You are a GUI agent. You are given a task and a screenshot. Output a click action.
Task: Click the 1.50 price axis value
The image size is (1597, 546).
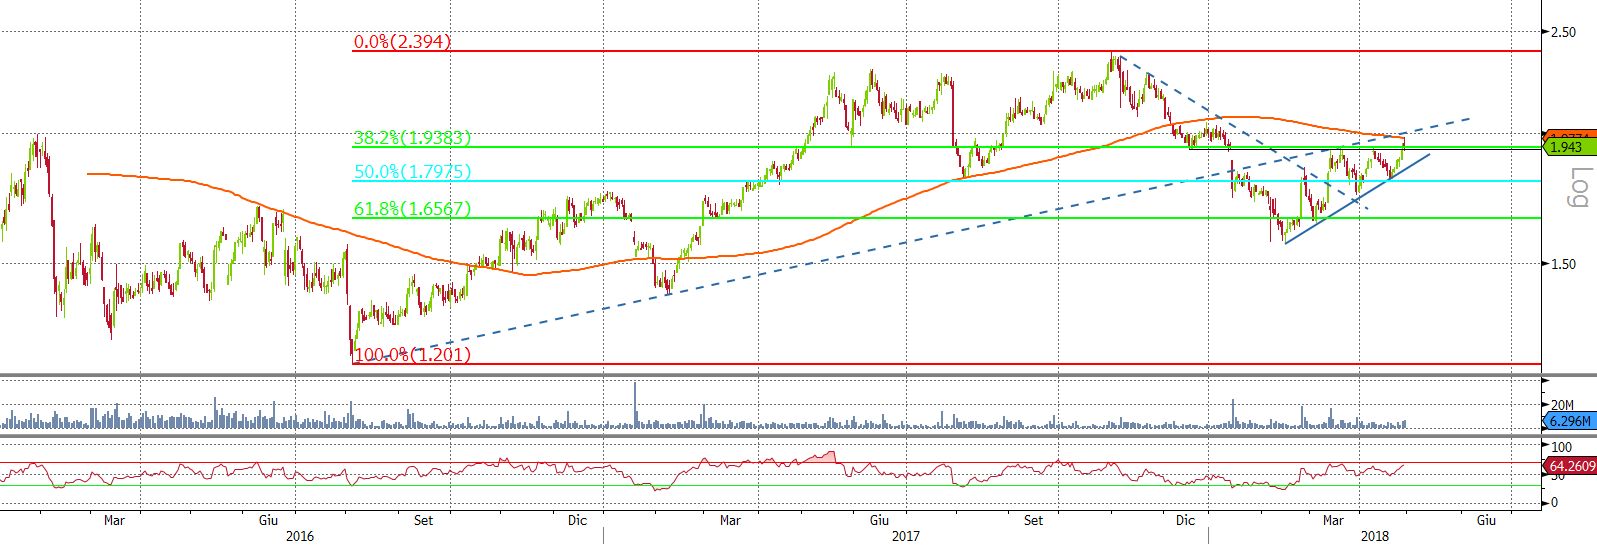[1562, 264]
